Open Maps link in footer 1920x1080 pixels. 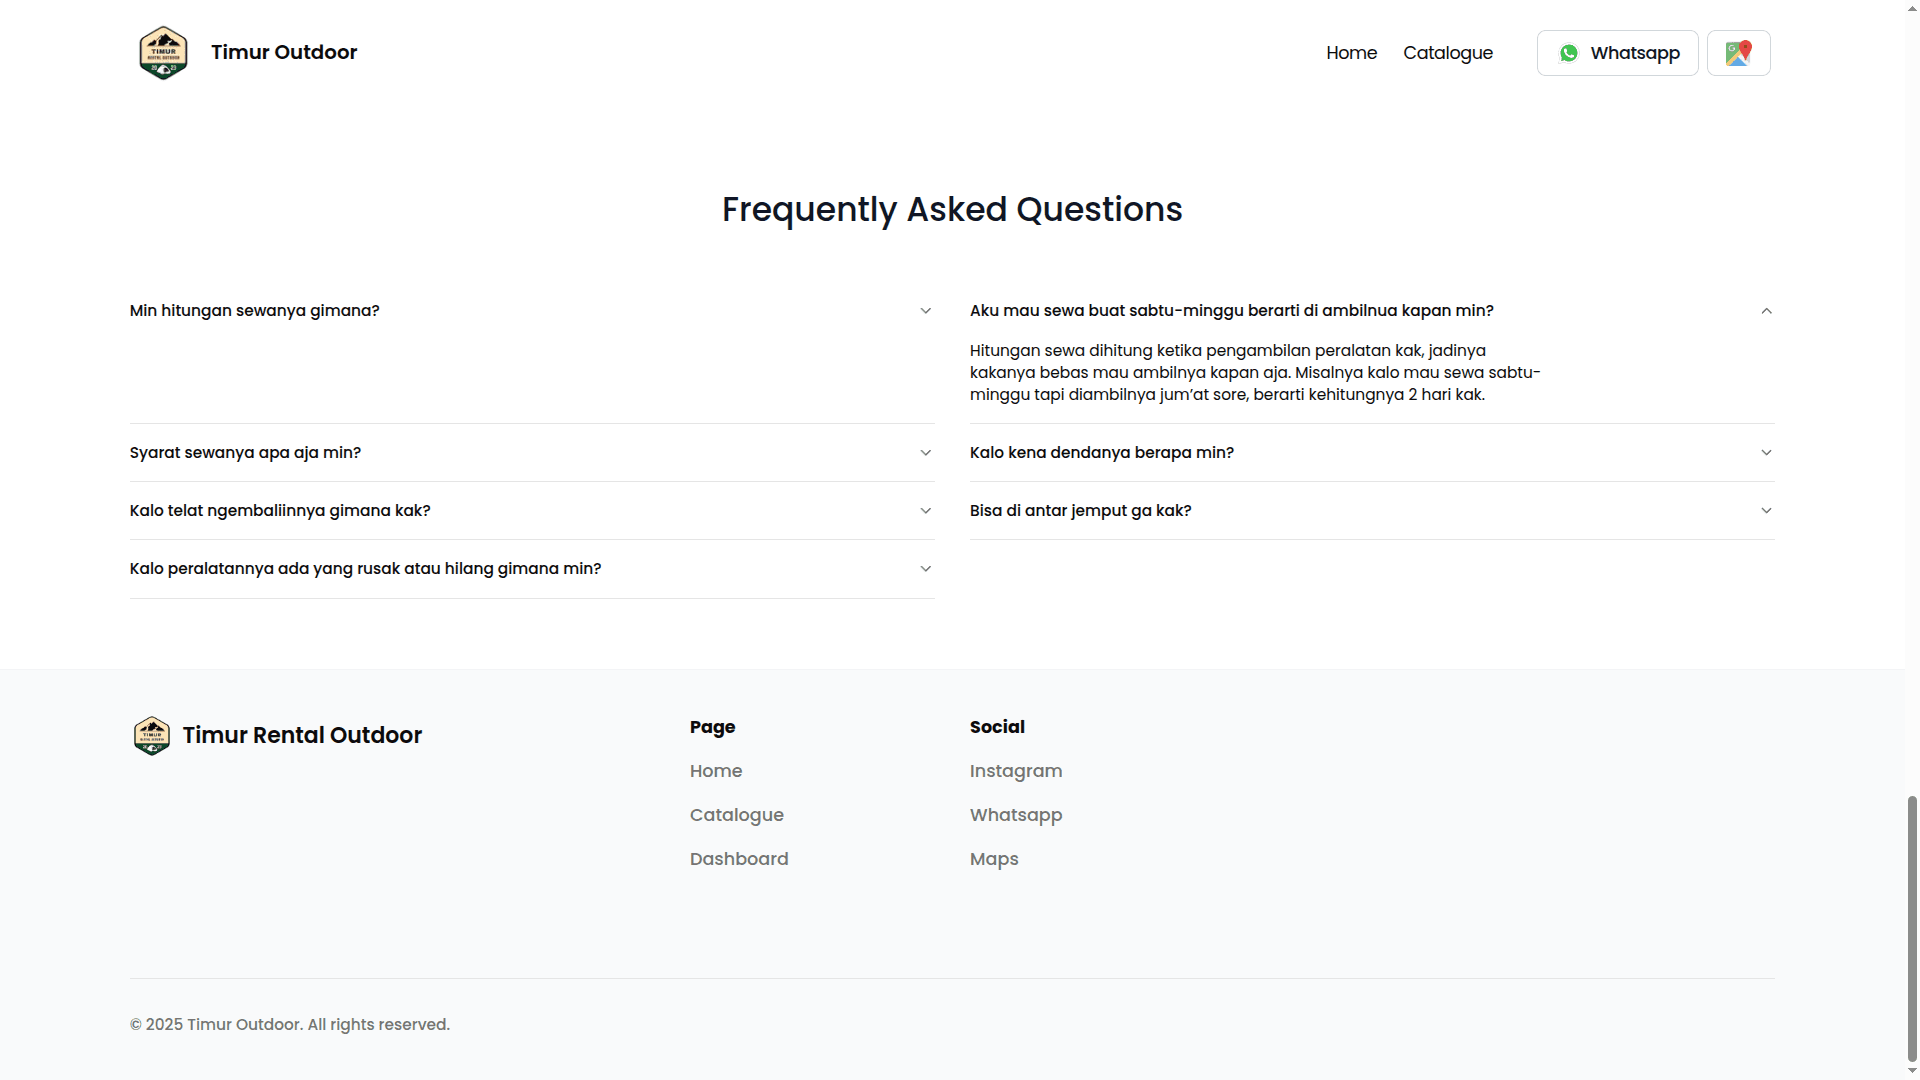click(993, 859)
